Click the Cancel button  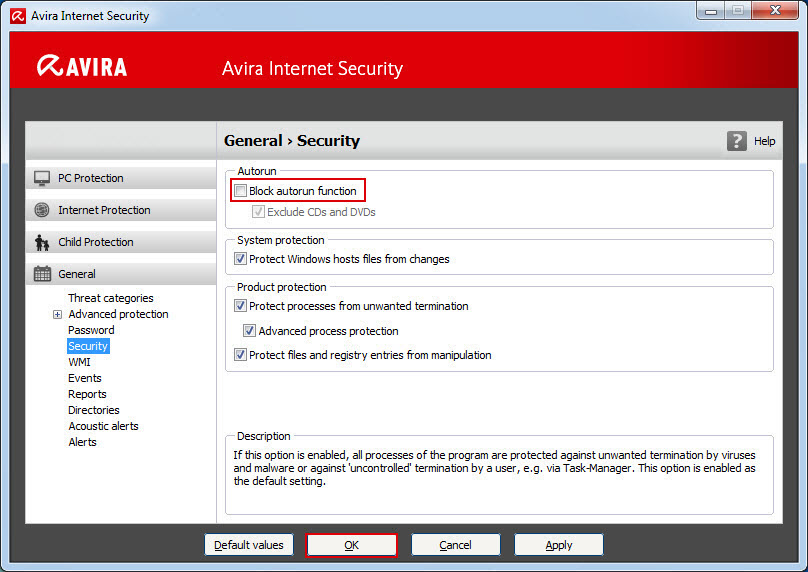tap(456, 545)
